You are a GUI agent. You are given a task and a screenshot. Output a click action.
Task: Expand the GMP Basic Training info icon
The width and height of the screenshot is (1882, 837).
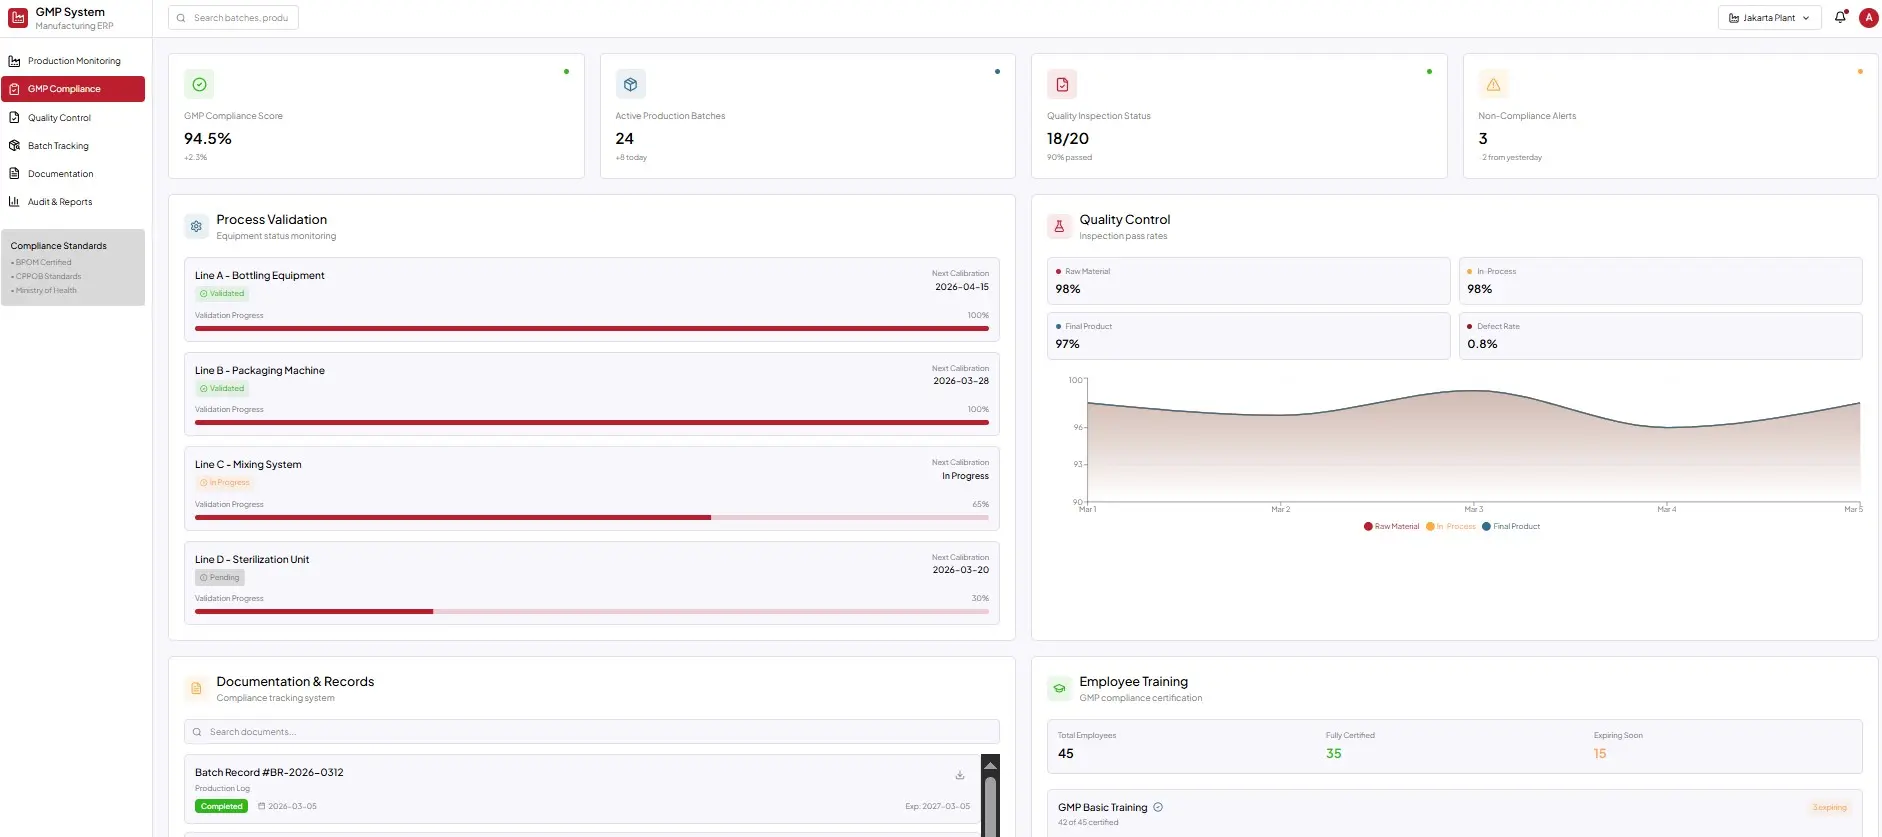(x=1158, y=807)
